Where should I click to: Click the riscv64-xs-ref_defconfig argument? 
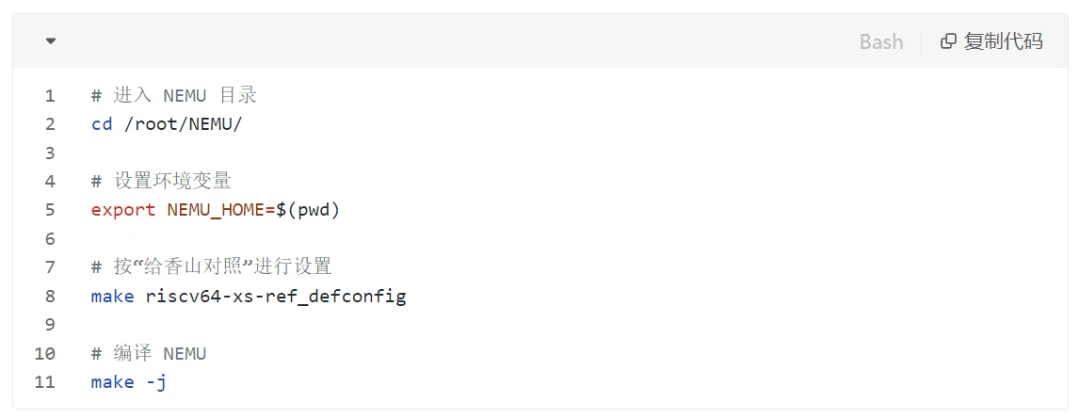point(276,297)
